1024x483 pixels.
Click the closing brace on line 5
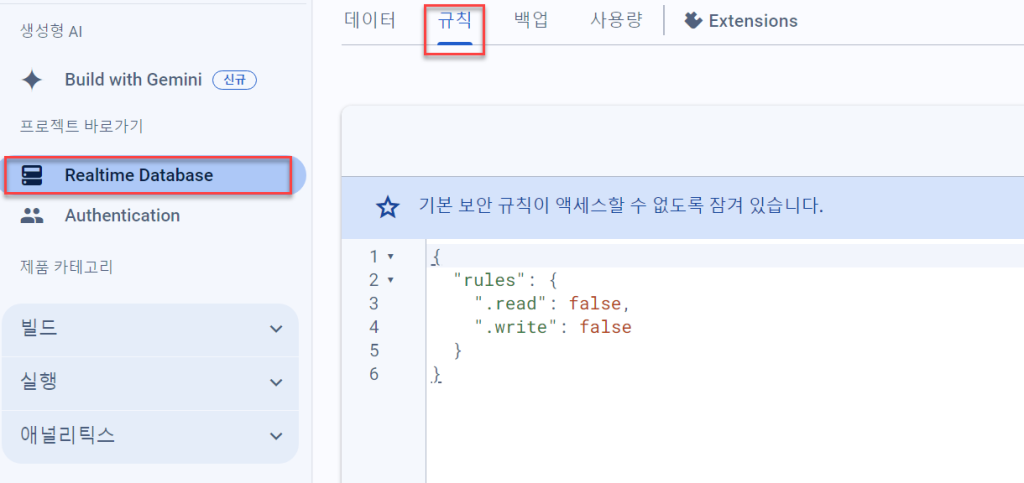point(458,351)
